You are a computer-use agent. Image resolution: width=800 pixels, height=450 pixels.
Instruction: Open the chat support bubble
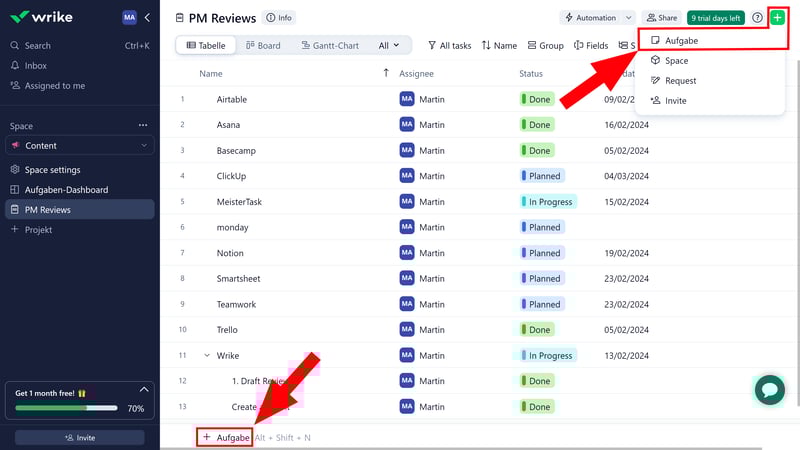770,390
